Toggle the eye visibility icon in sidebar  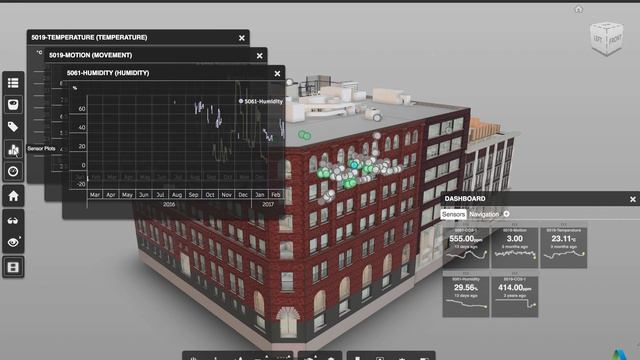click(x=13, y=242)
